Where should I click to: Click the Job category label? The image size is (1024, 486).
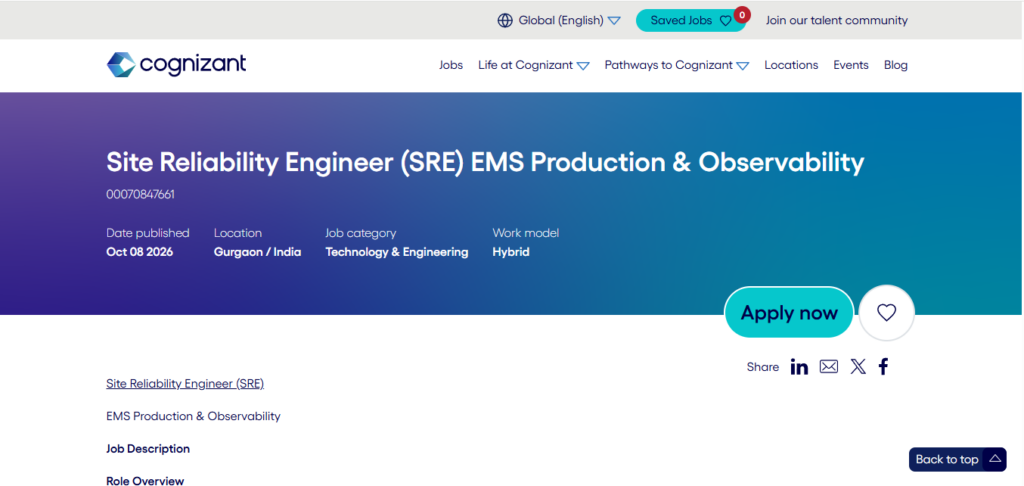coord(360,233)
